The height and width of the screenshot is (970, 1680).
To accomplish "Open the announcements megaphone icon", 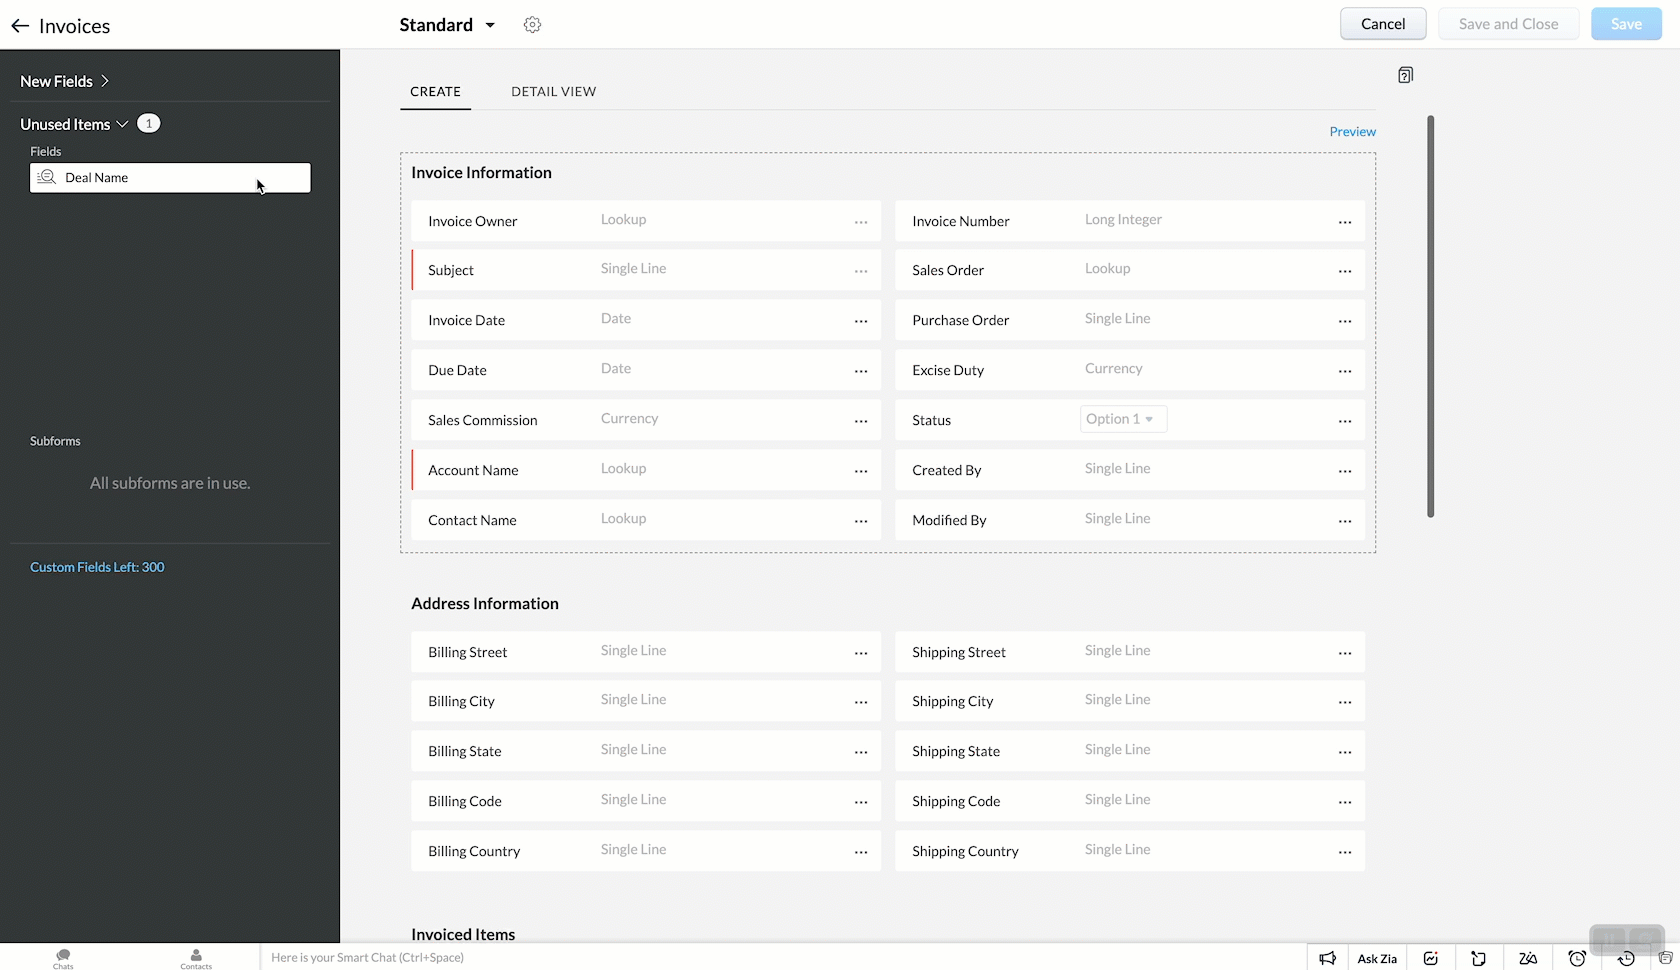I will point(1327,958).
